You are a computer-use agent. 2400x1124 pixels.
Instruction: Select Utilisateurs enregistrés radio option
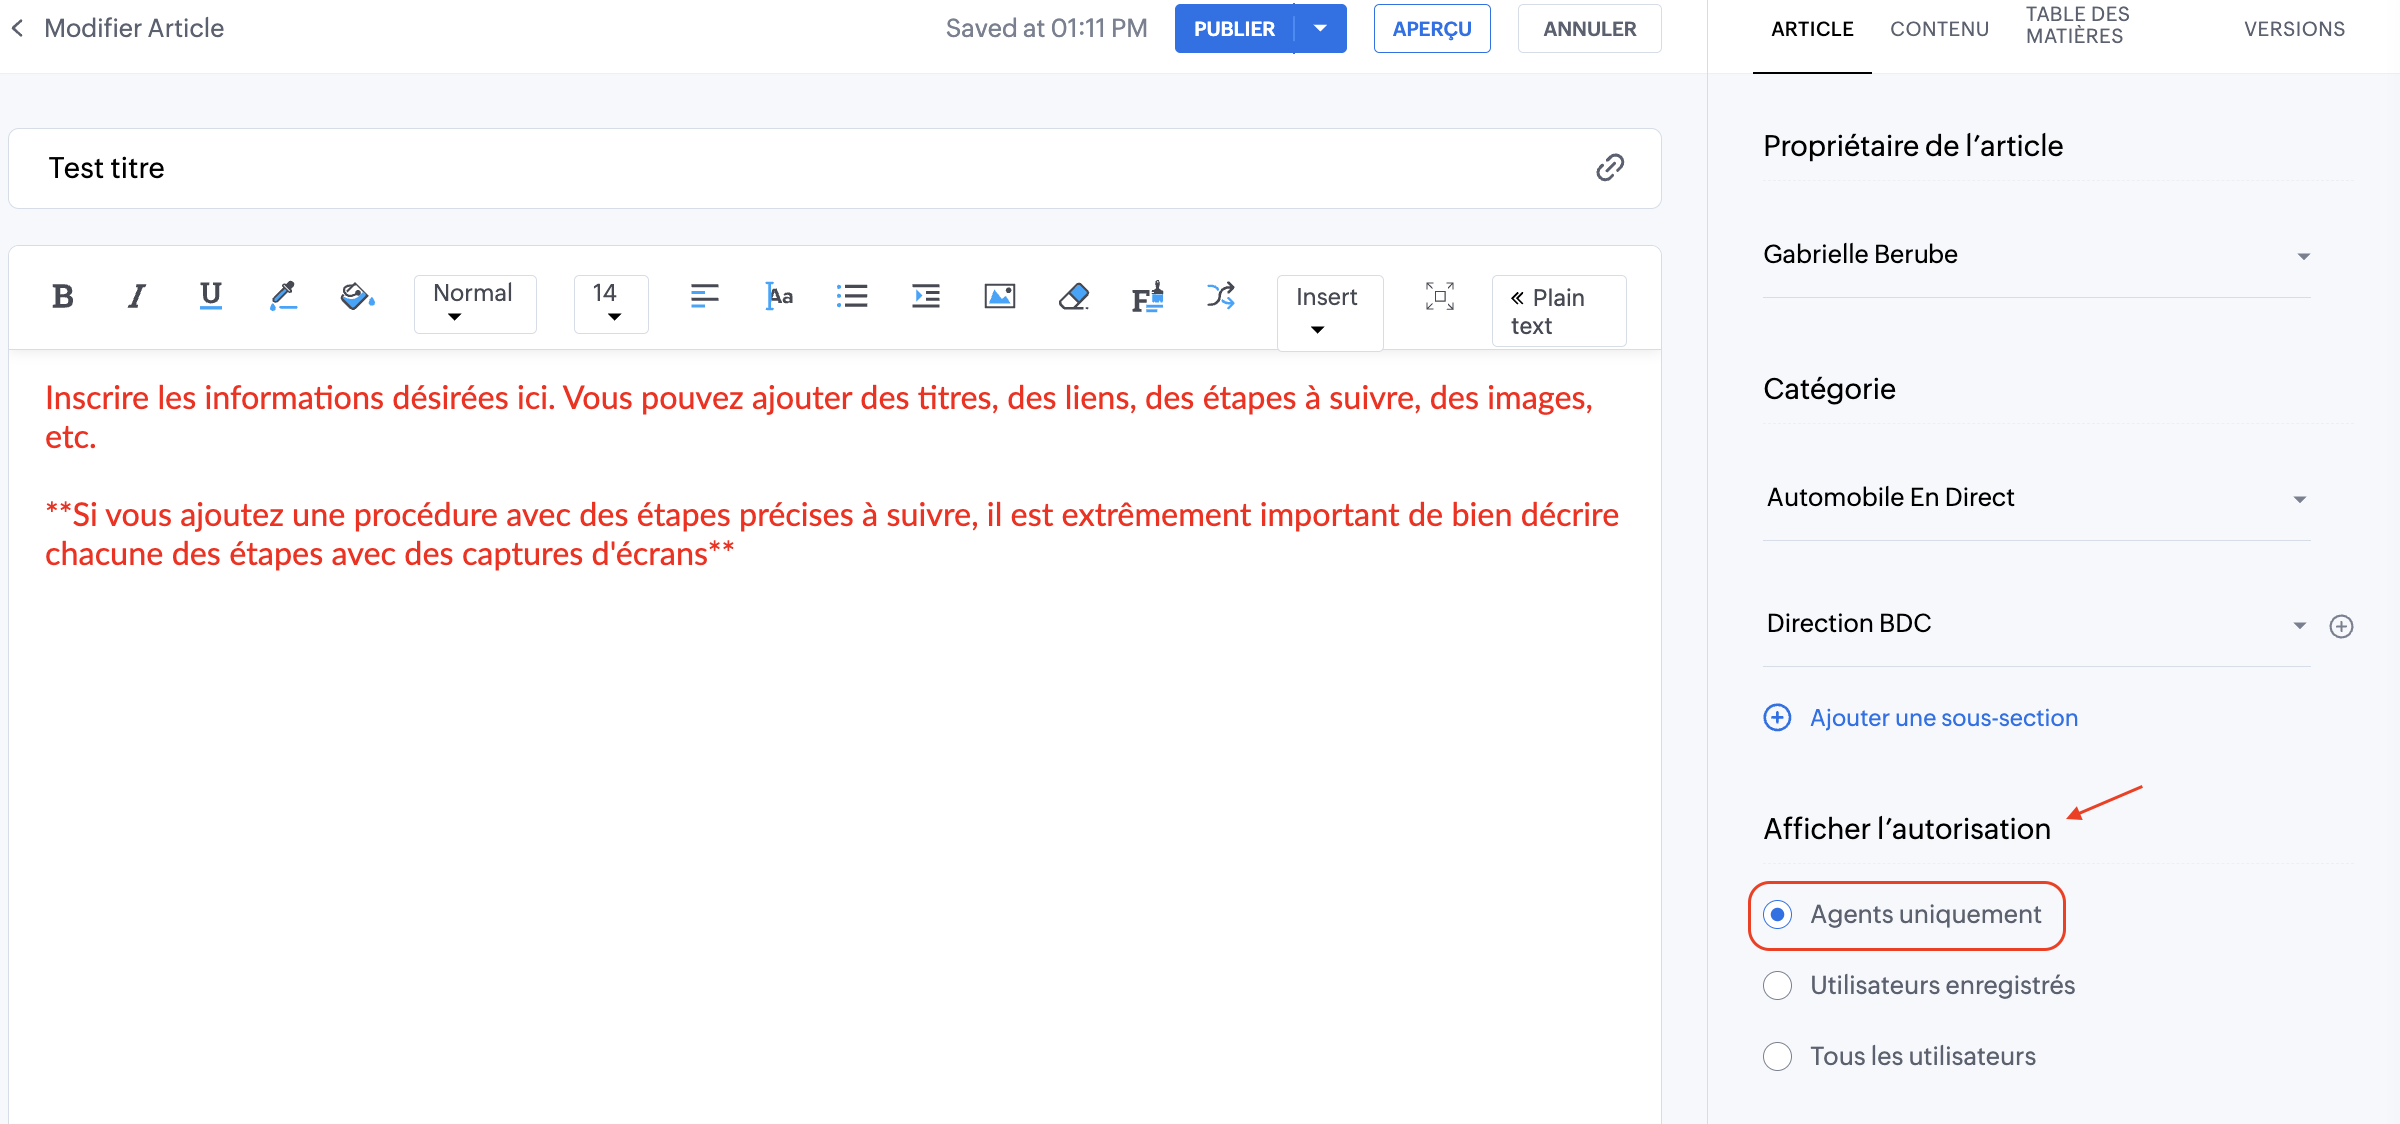point(1777,985)
